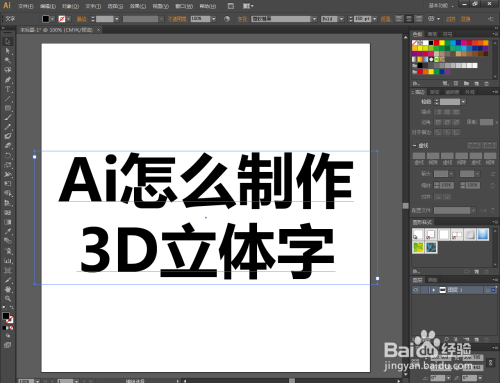The height and width of the screenshot is (383, 500).
Task: Select the Type tool
Action: coord(8,89)
